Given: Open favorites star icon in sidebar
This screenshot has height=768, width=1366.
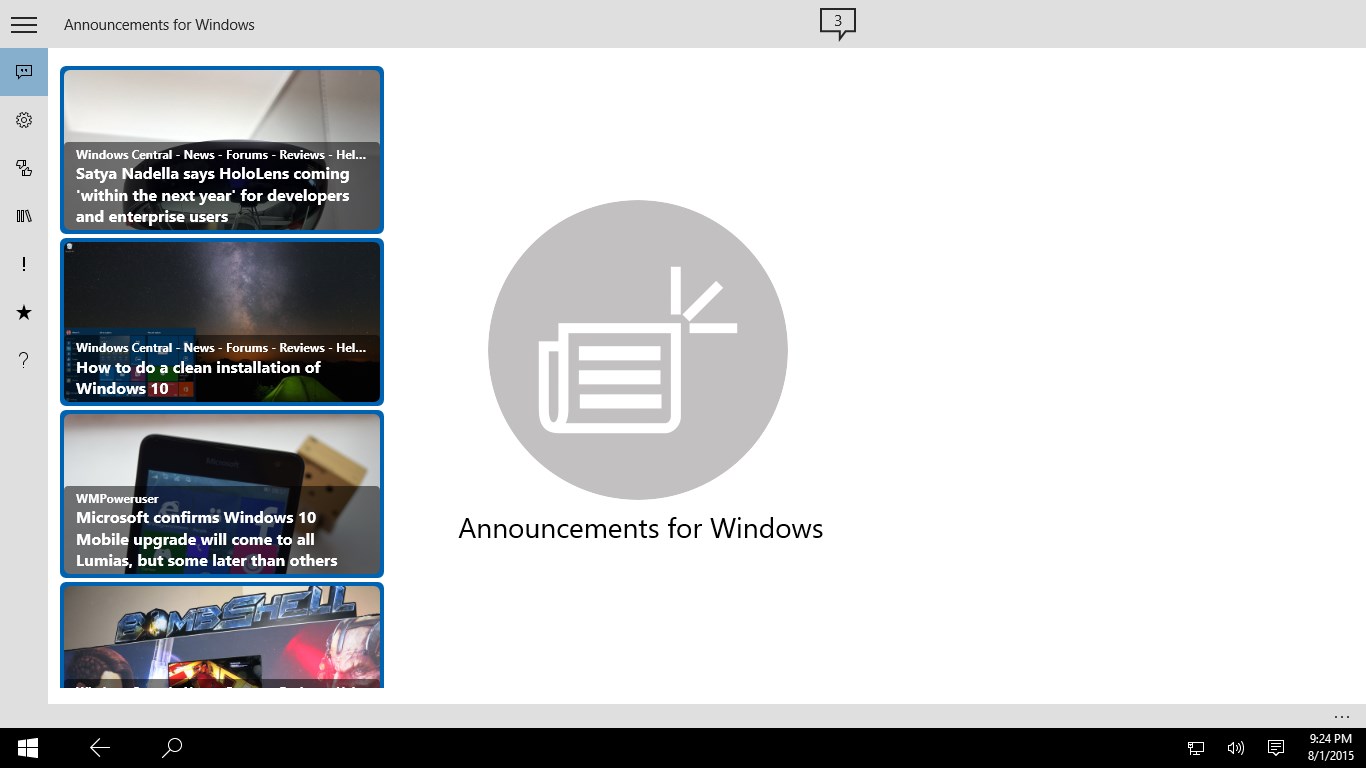Looking at the screenshot, I should click(24, 312).
